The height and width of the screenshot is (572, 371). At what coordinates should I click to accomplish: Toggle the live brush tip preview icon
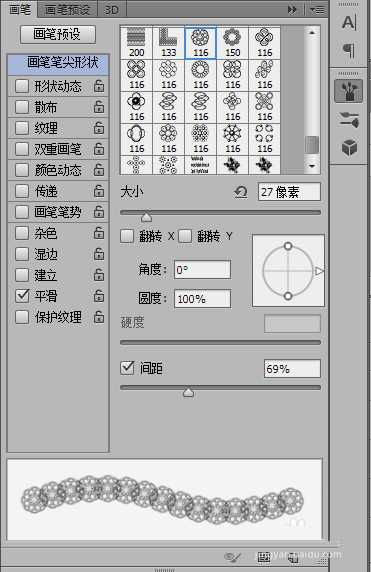(x=232, y=557)
